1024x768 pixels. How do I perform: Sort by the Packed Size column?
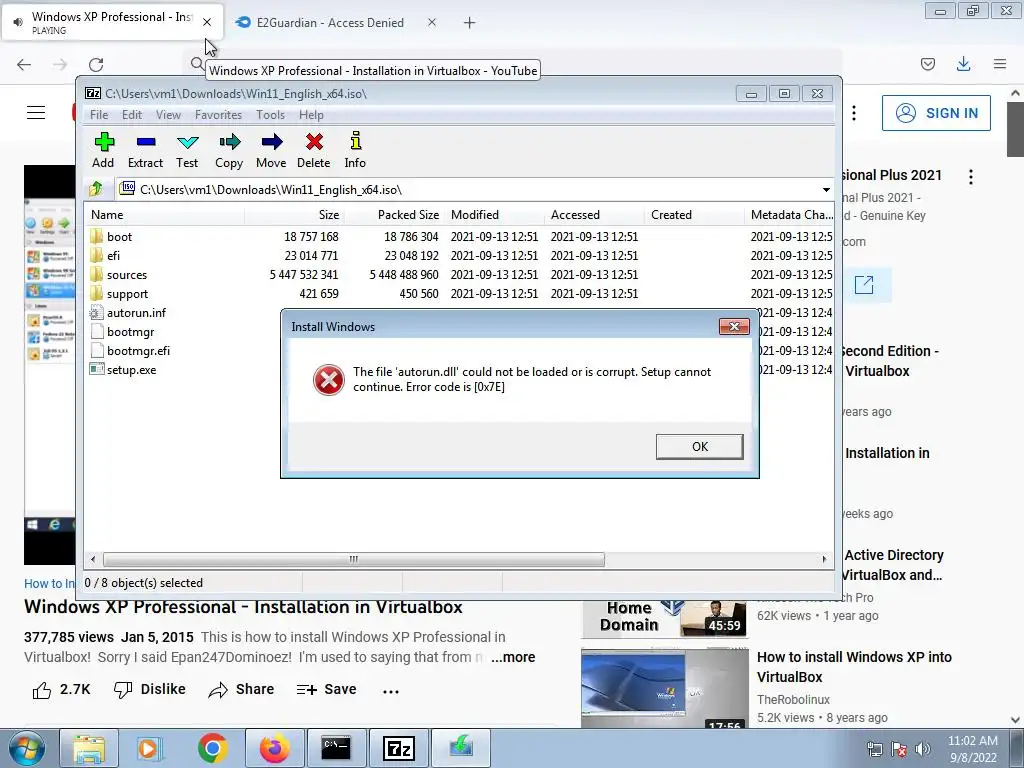point(394,215)
